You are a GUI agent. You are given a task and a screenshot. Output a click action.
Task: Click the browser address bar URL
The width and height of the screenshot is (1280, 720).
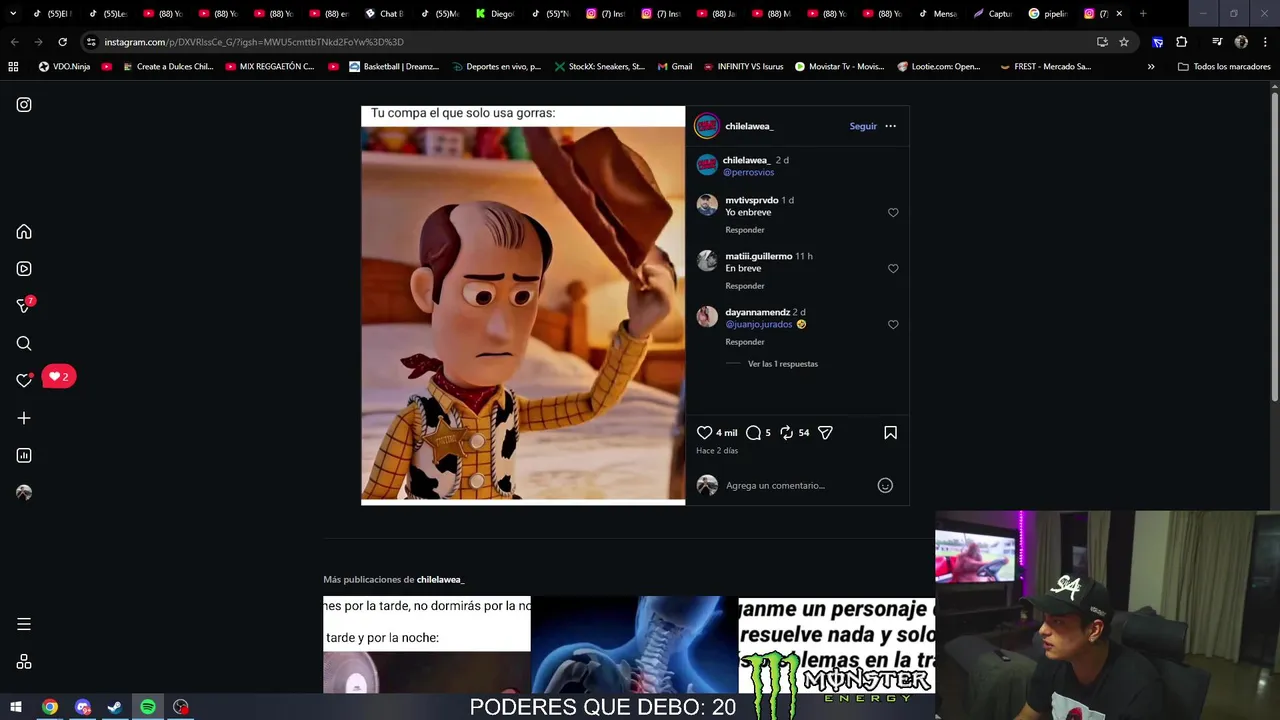(254, 42)
